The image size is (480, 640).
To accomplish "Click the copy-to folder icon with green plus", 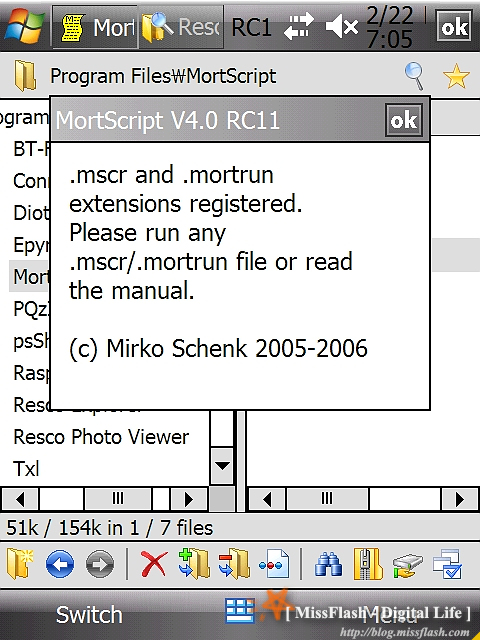I will coord(194,564).
